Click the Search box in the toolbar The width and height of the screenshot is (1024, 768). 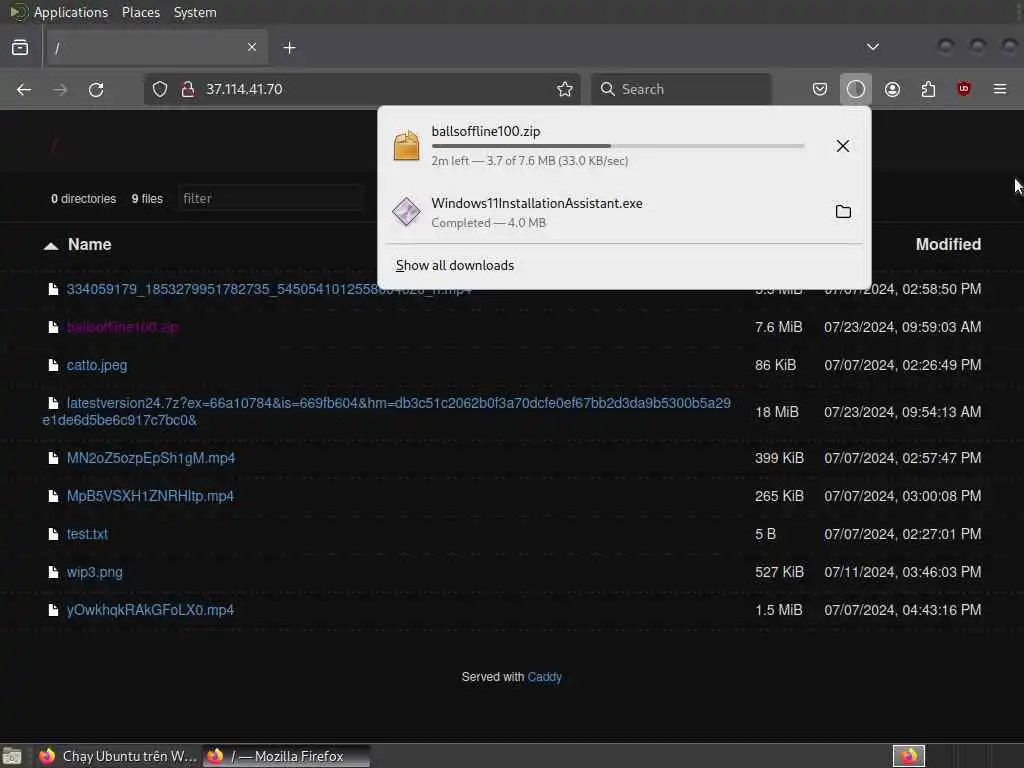(680, 89)
